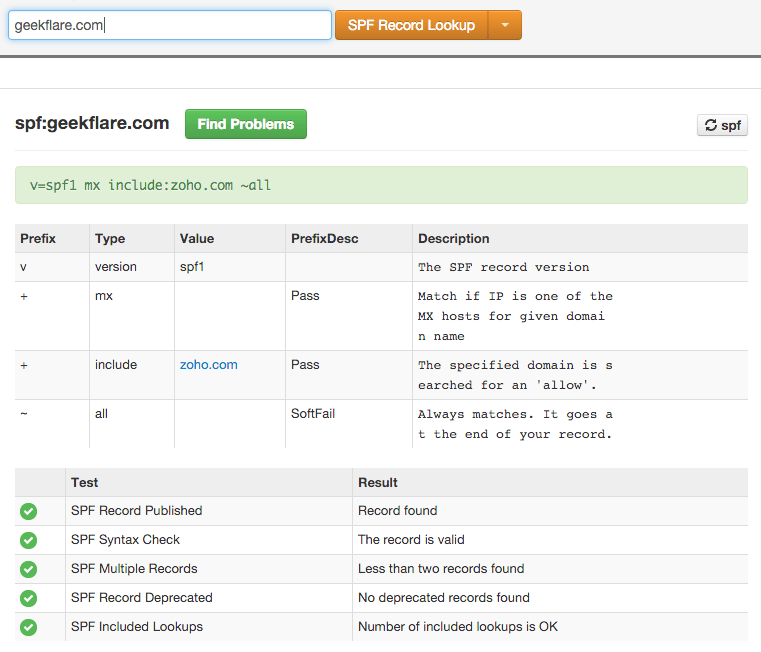Viewport: 761px width, 652px height.
Task: Click into the domain input field with geekflare.com
Action: coord(170,25)
